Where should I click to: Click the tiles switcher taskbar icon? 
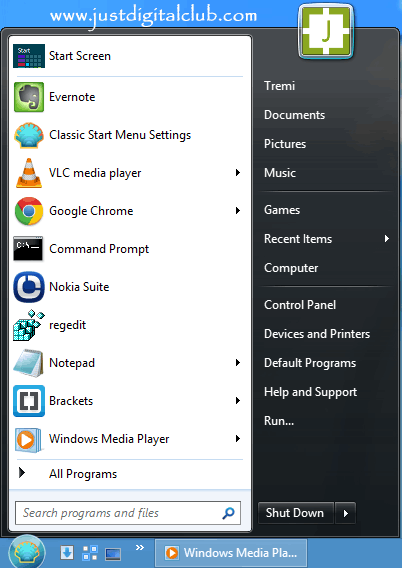(90, 553)
